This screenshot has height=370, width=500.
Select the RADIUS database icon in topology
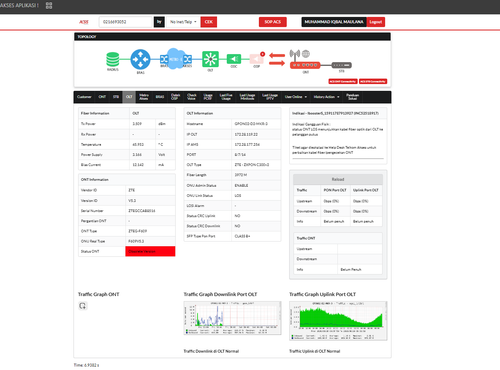[x=113, y=59]
